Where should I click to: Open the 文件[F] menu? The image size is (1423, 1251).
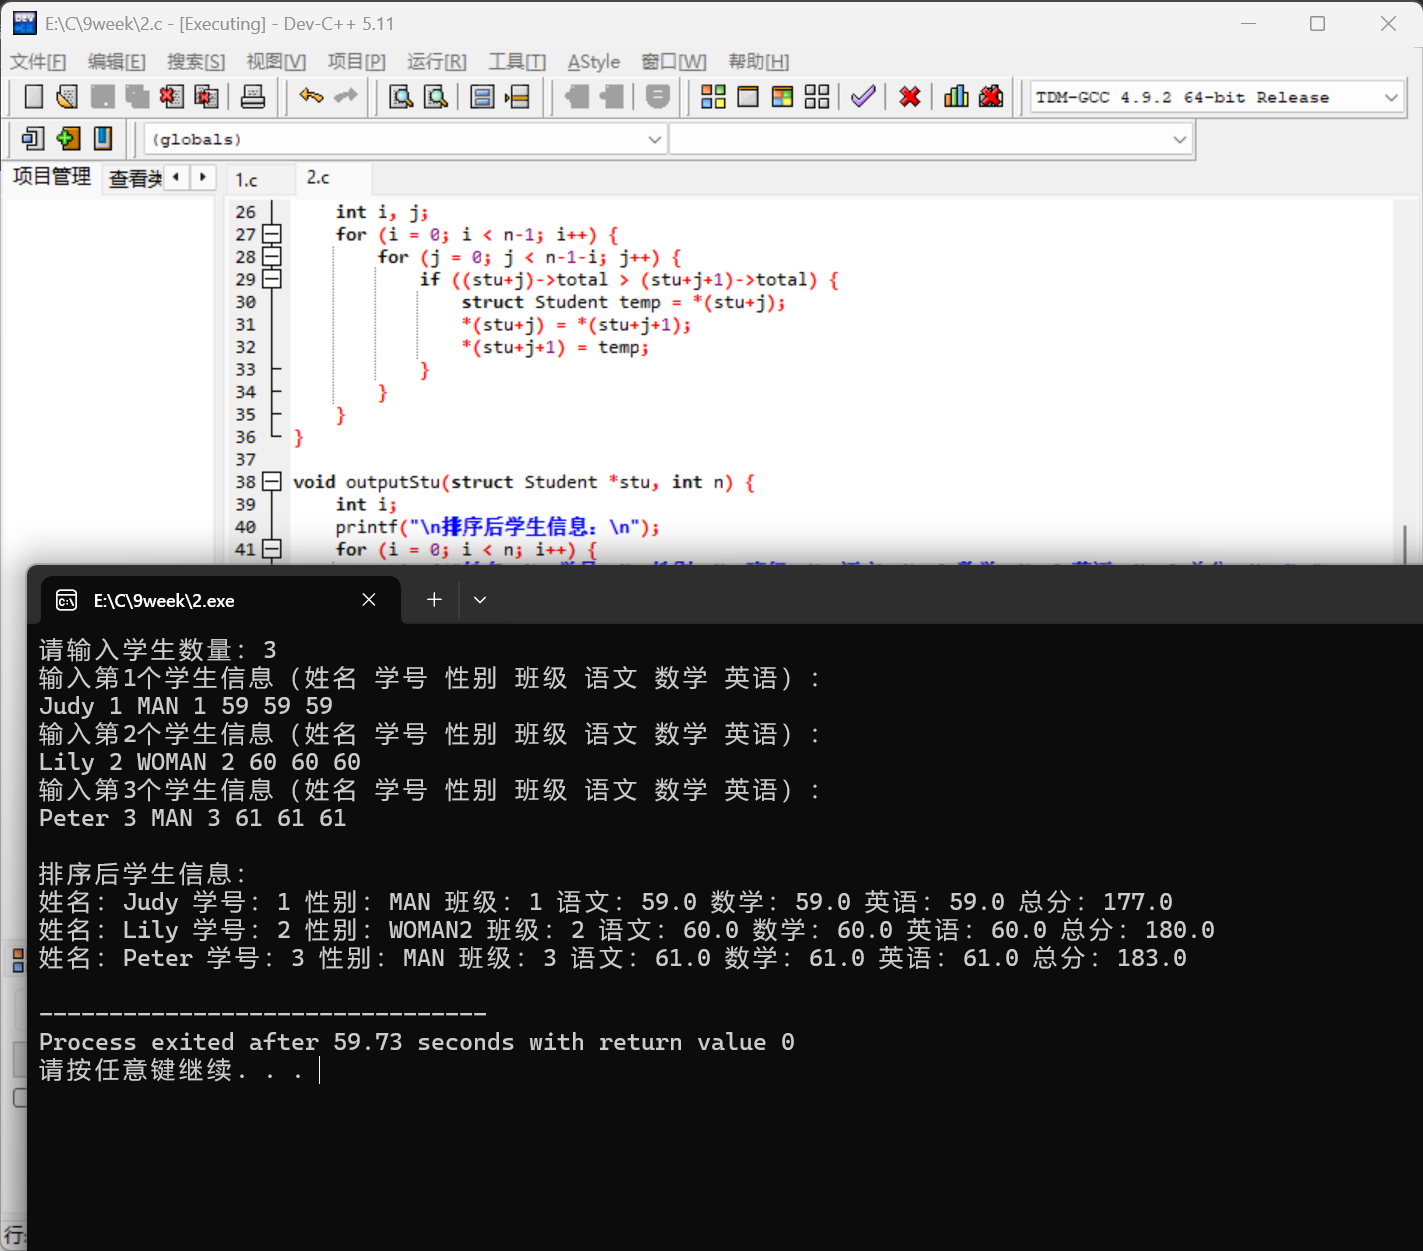(38, 62)
